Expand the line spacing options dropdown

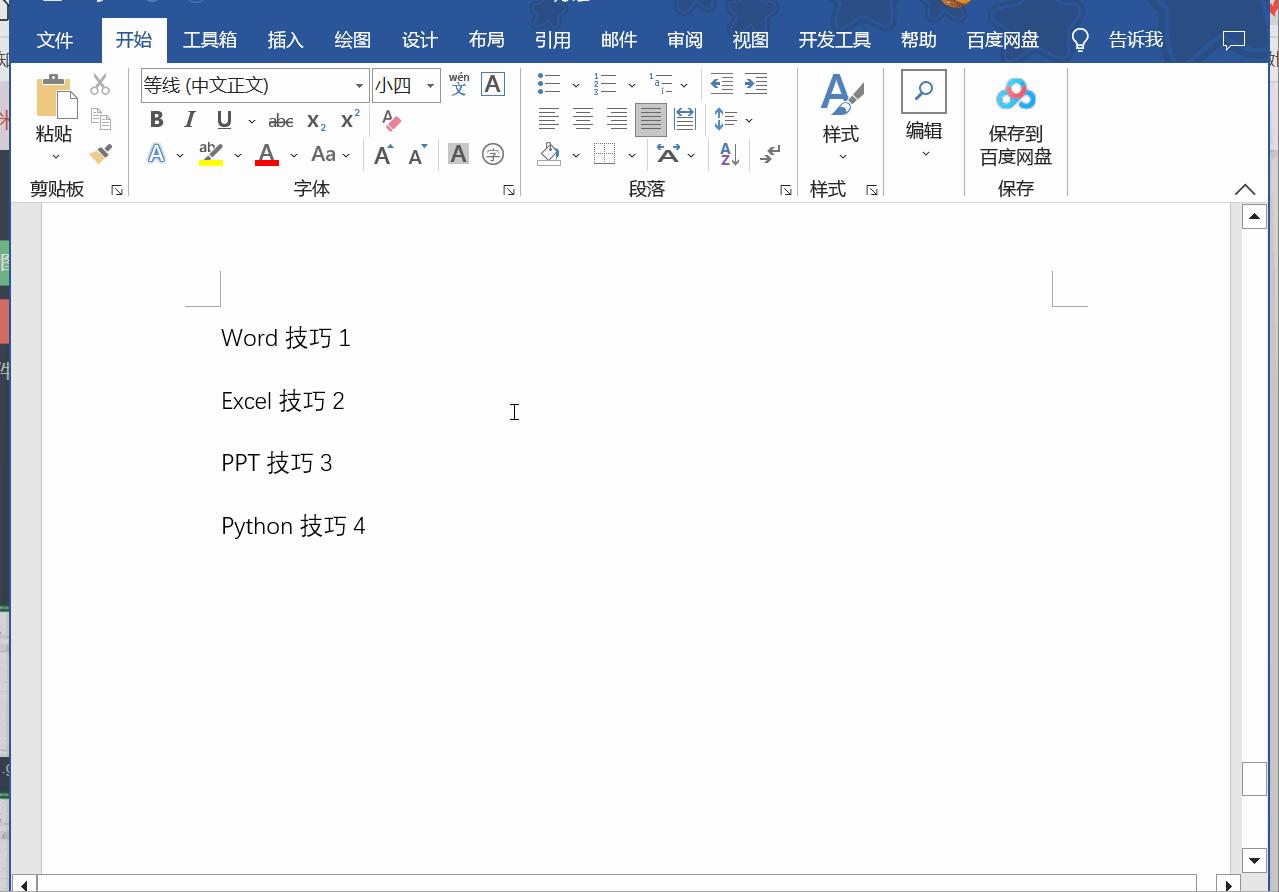pos(747,119)
